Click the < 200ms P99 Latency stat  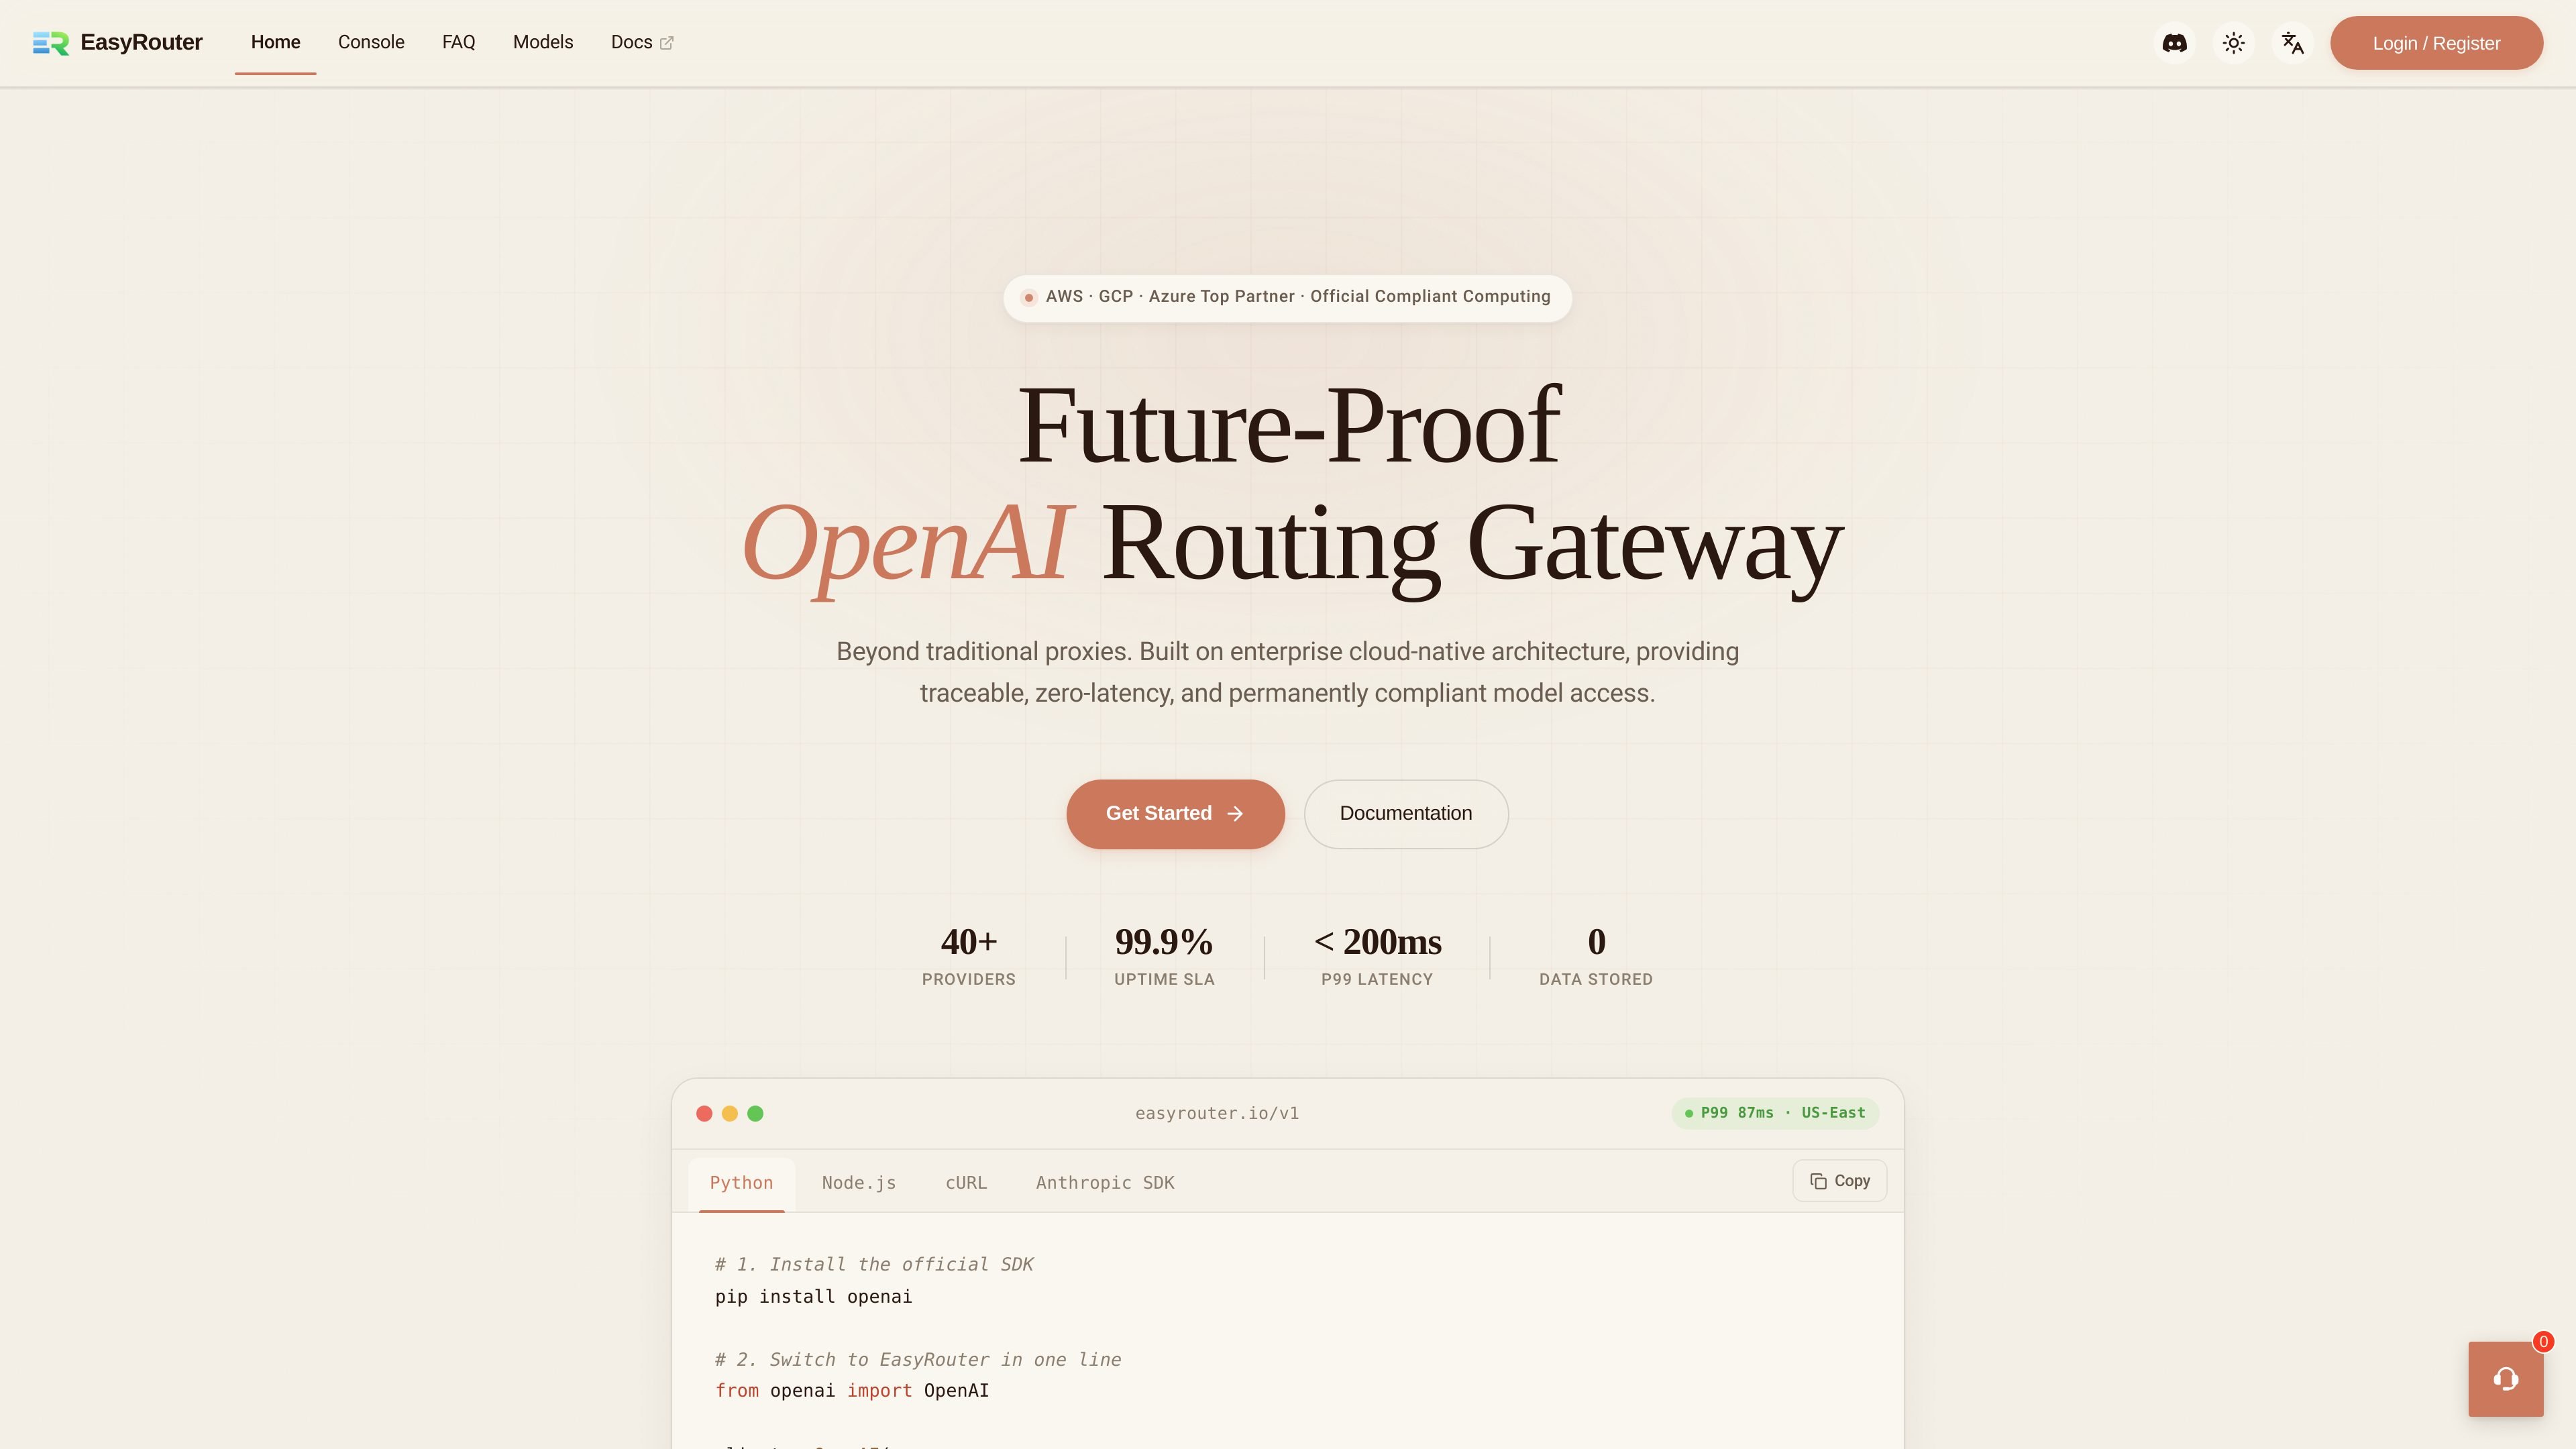[1377, 956]
